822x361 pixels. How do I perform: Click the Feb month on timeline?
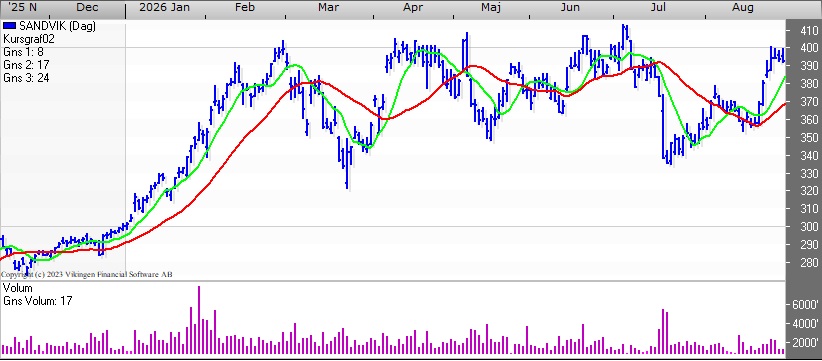245,8
